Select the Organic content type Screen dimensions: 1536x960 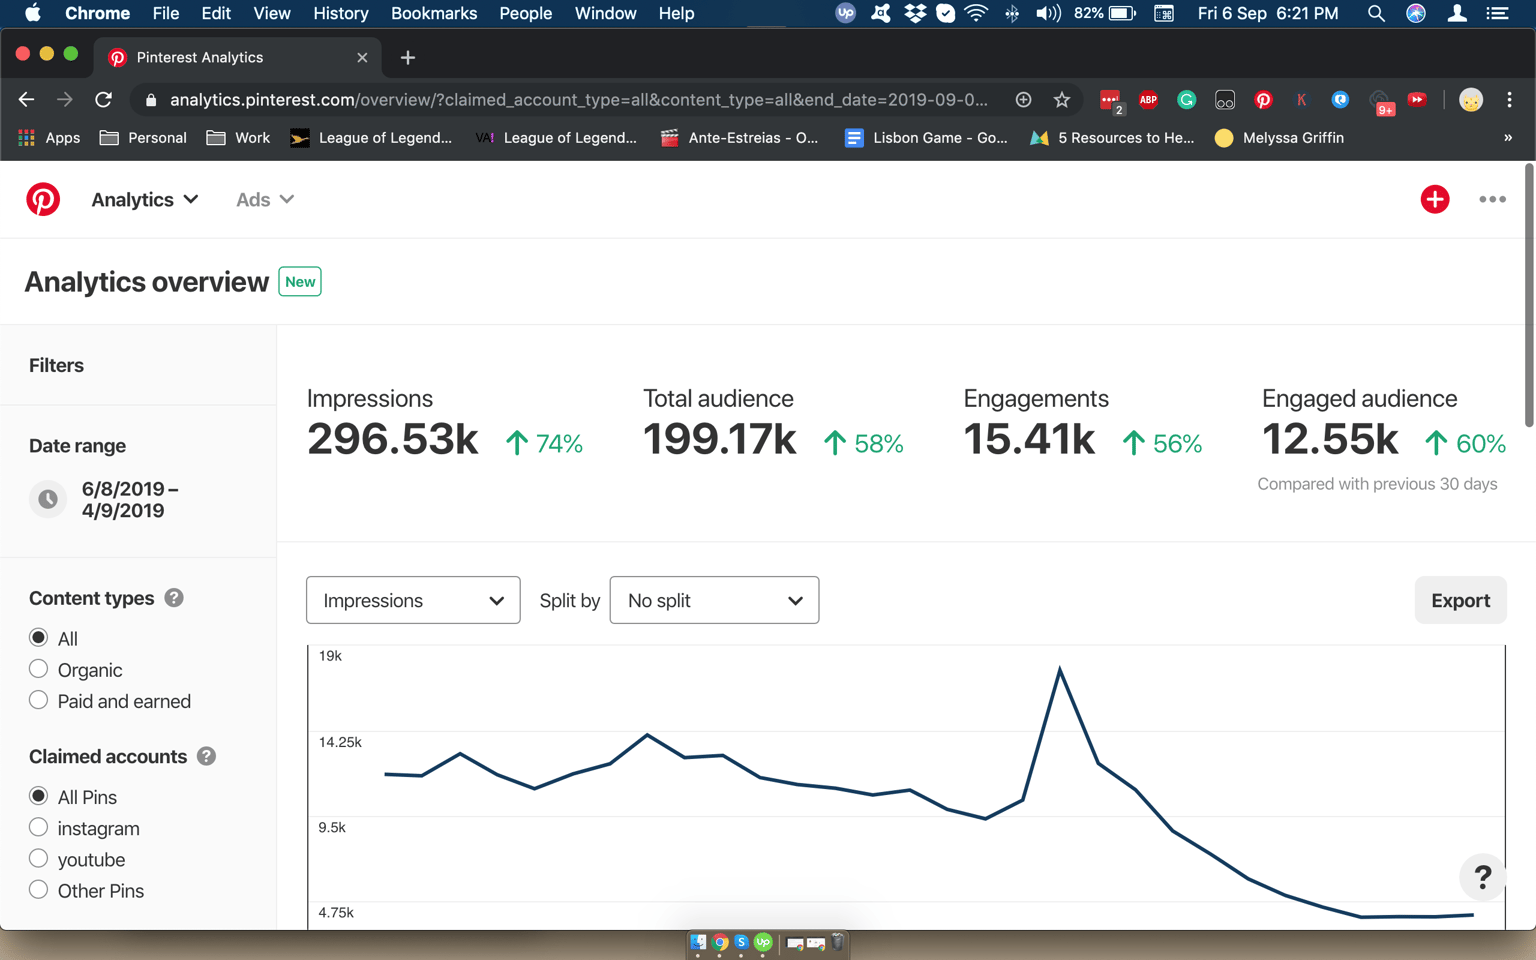click(x=39, y=669)
